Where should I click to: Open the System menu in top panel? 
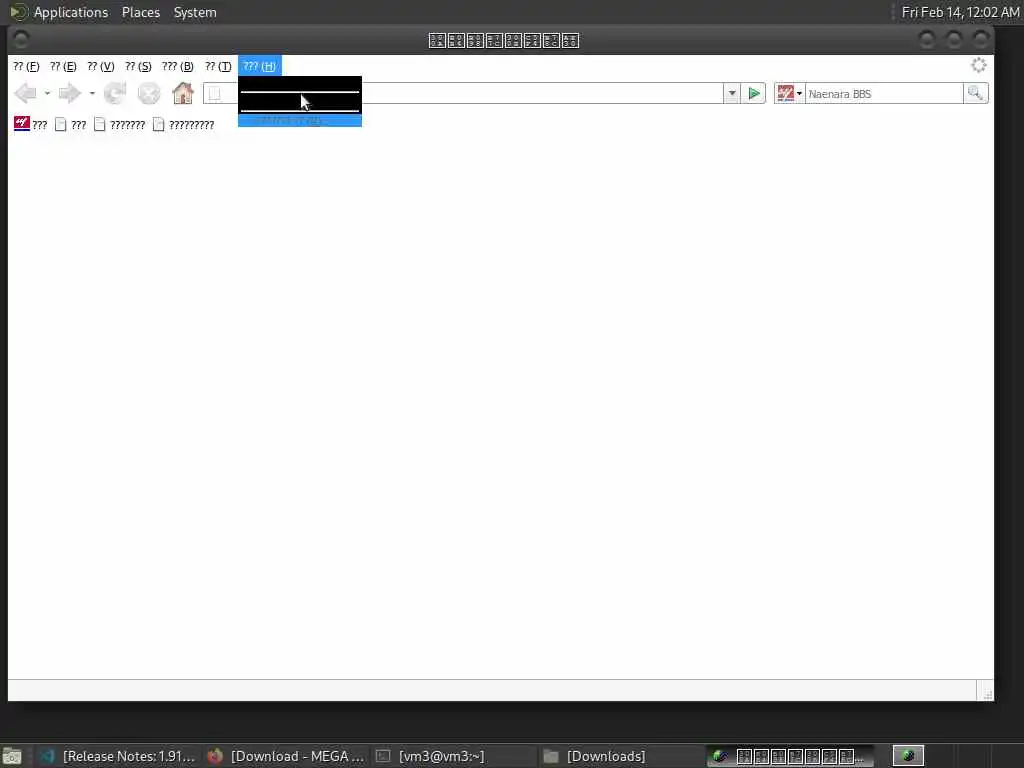click(x=195, y=12)
